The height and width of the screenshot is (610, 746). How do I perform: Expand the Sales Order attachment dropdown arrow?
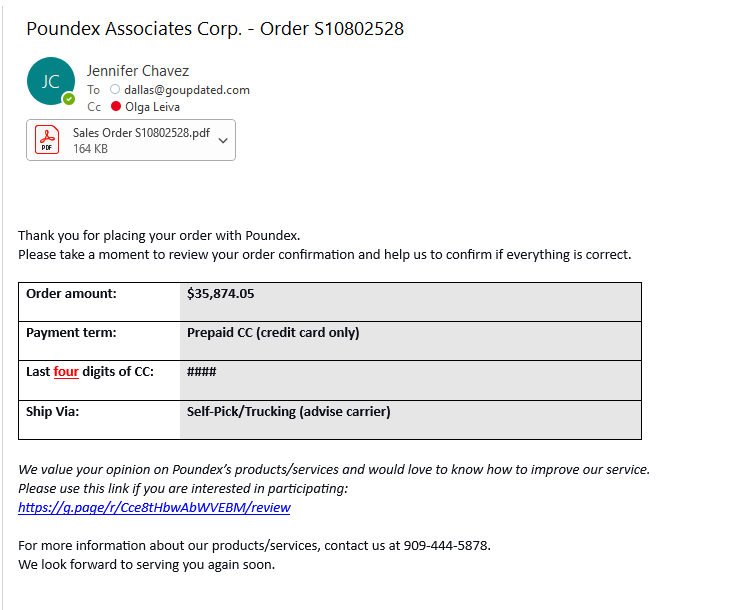pyautogui.click(x=222, y=141)
